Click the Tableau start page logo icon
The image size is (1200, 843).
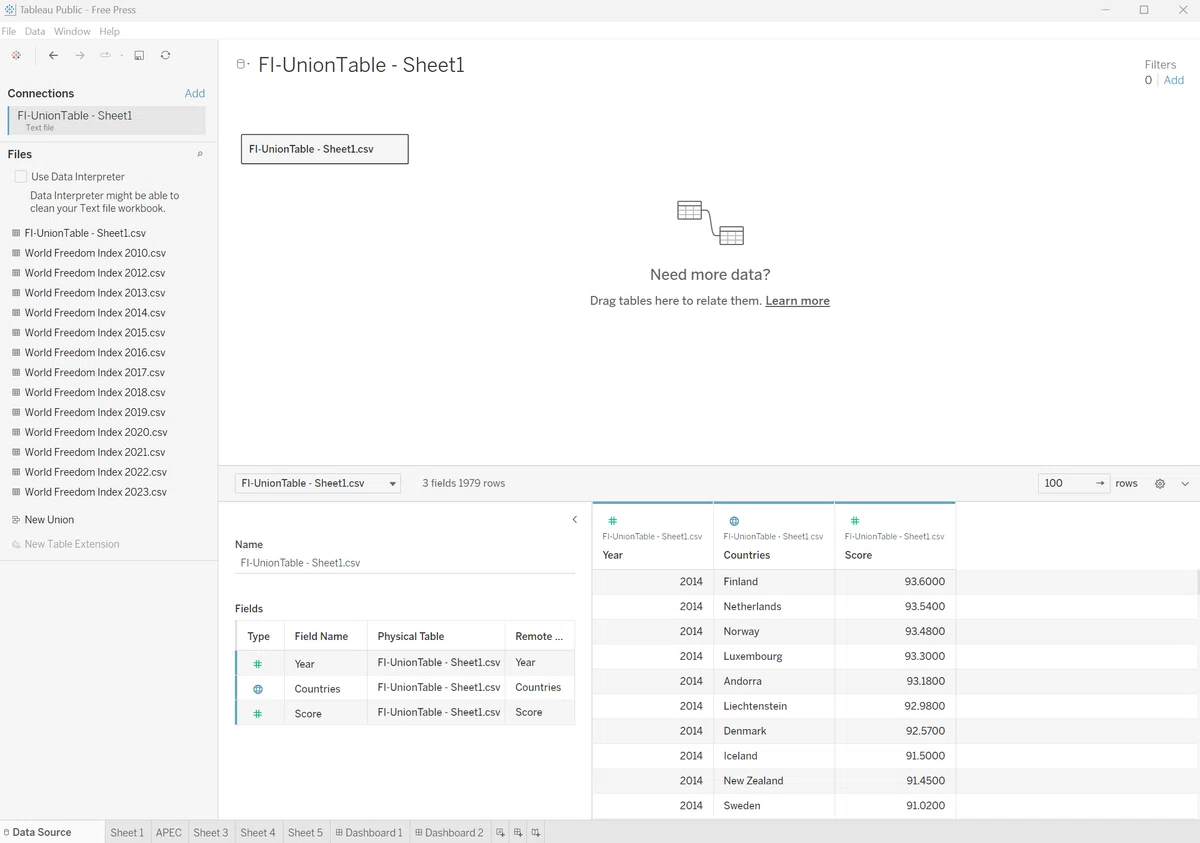coord(16,55)
